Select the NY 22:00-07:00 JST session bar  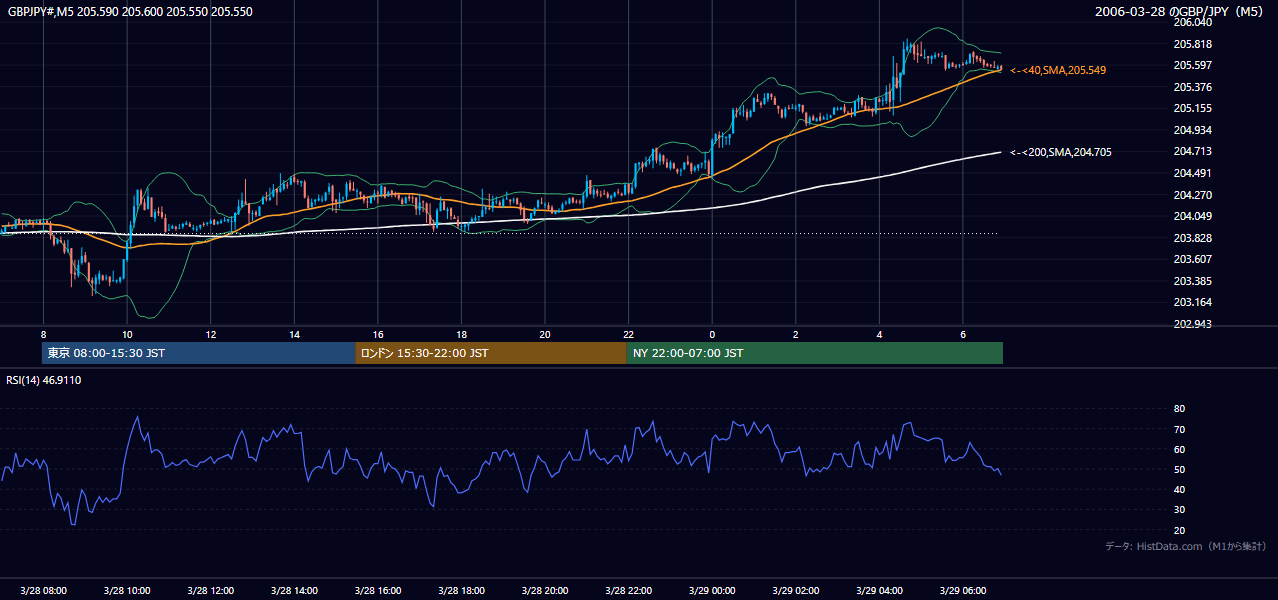tap(814, 353)
